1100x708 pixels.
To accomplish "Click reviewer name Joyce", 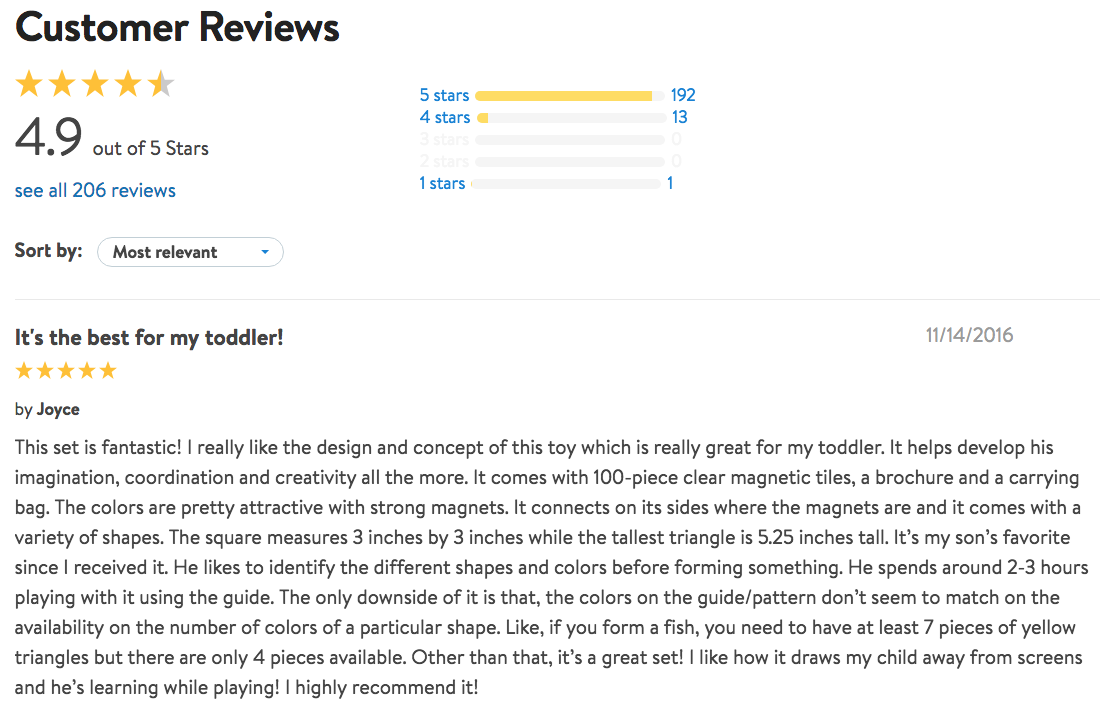I will 58,409.
